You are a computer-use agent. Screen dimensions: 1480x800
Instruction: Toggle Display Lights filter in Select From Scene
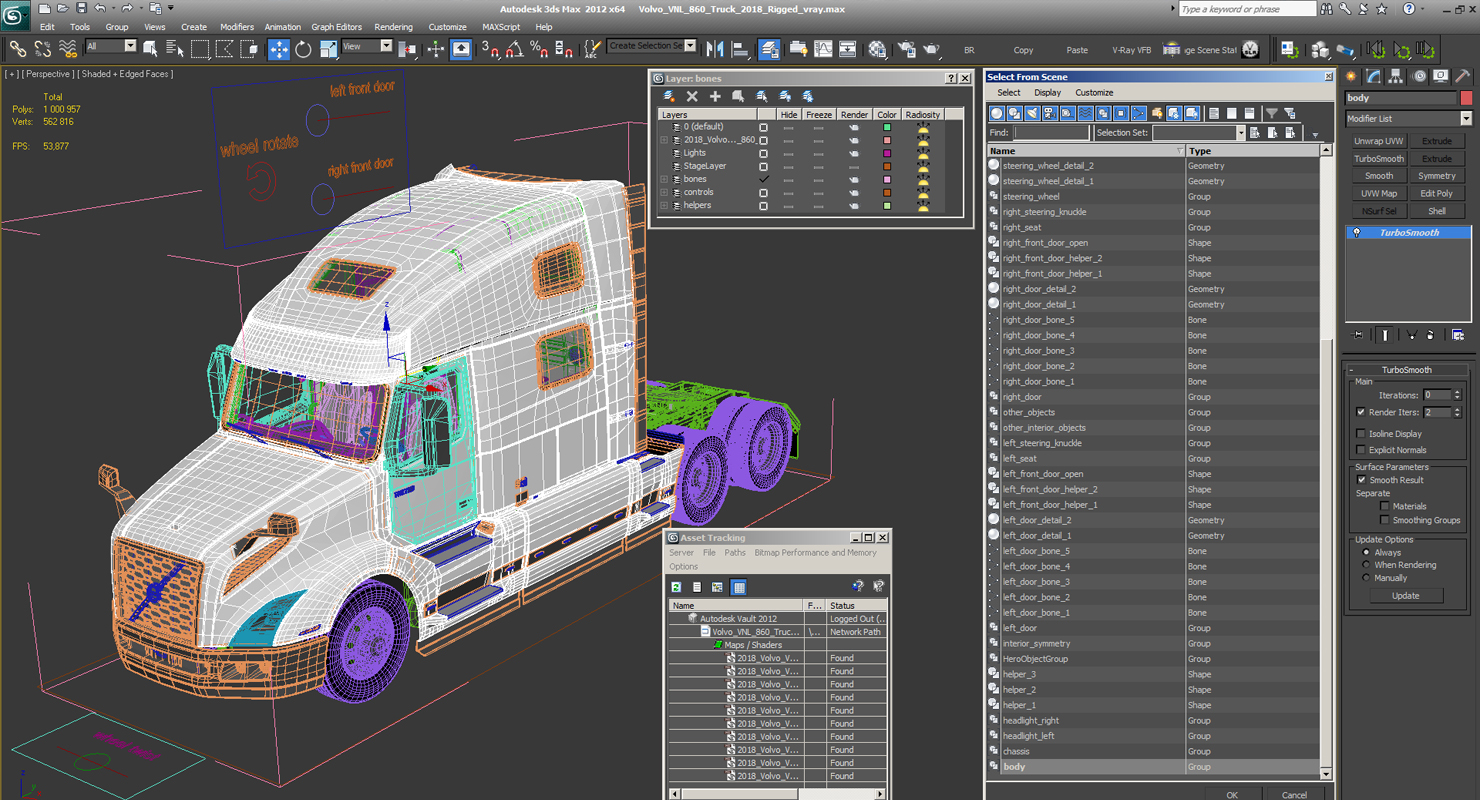coord(1032,113)
